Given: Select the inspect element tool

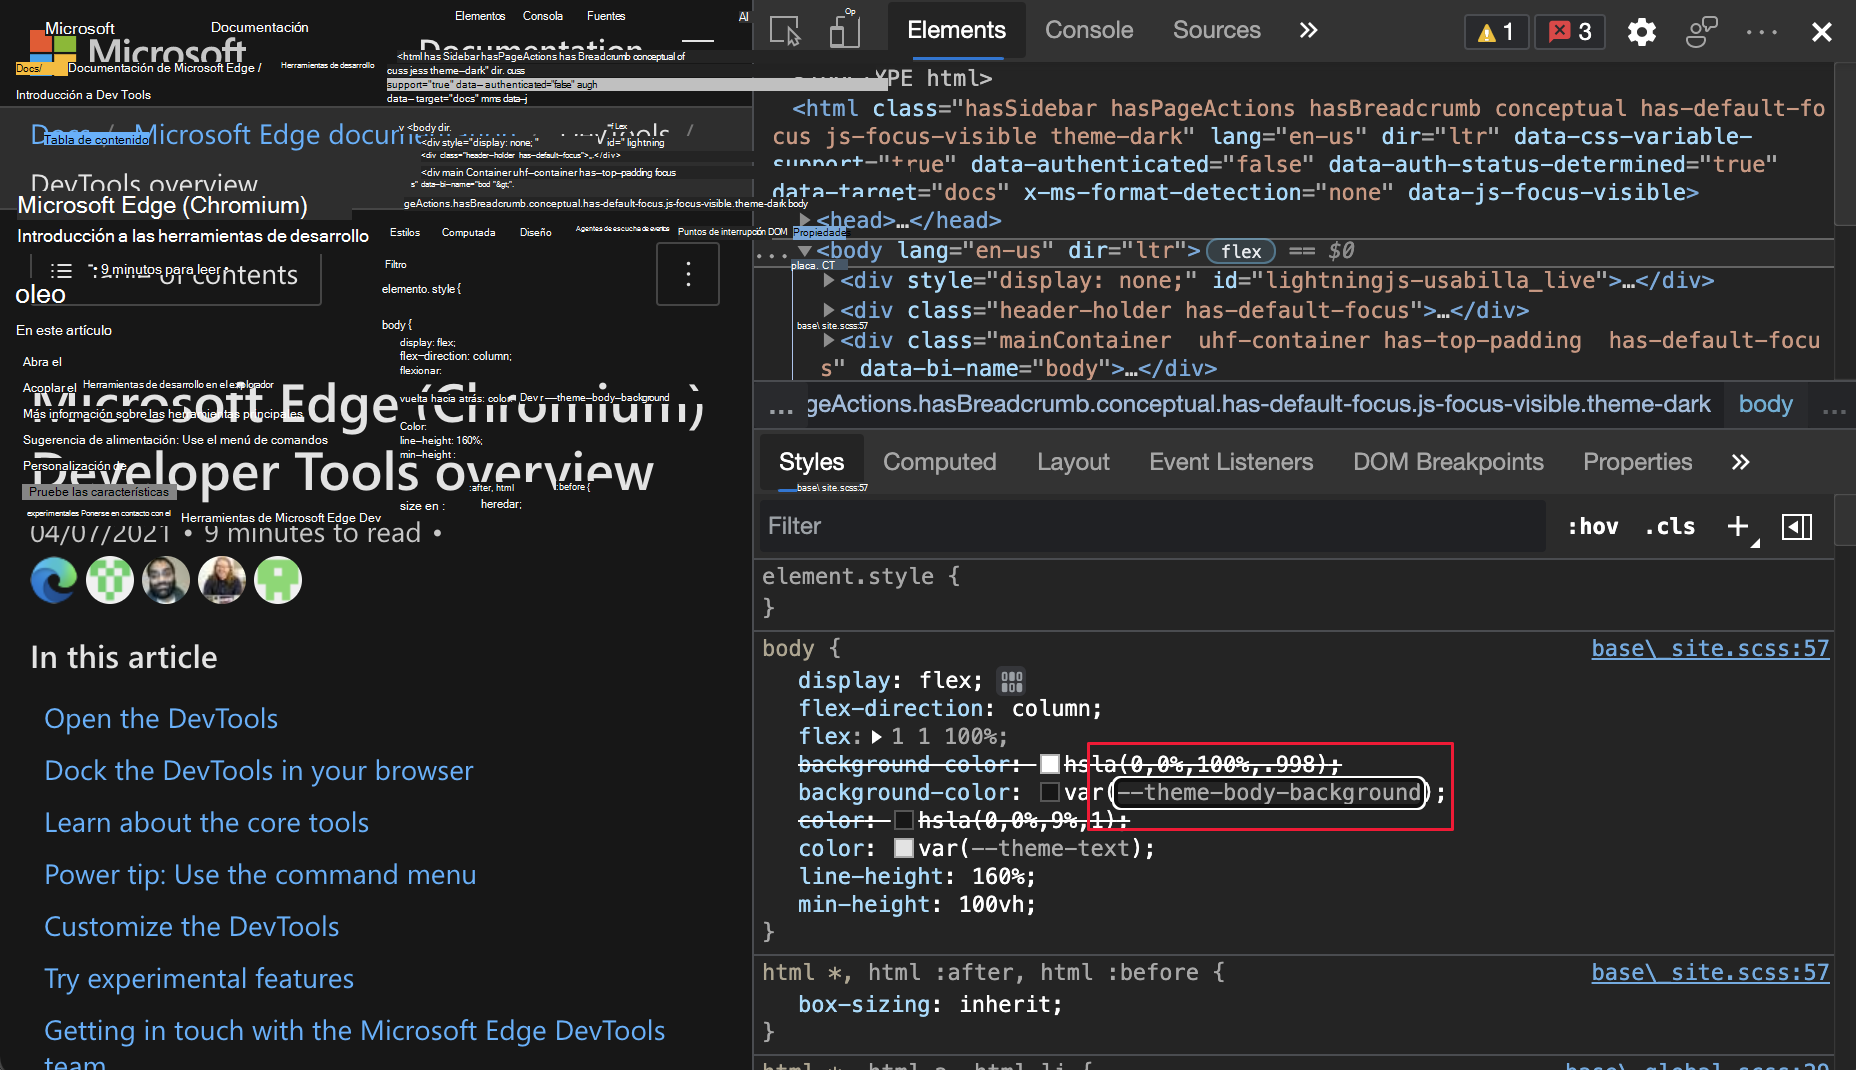Looking at the screenshot, I should tap(786, 30).
